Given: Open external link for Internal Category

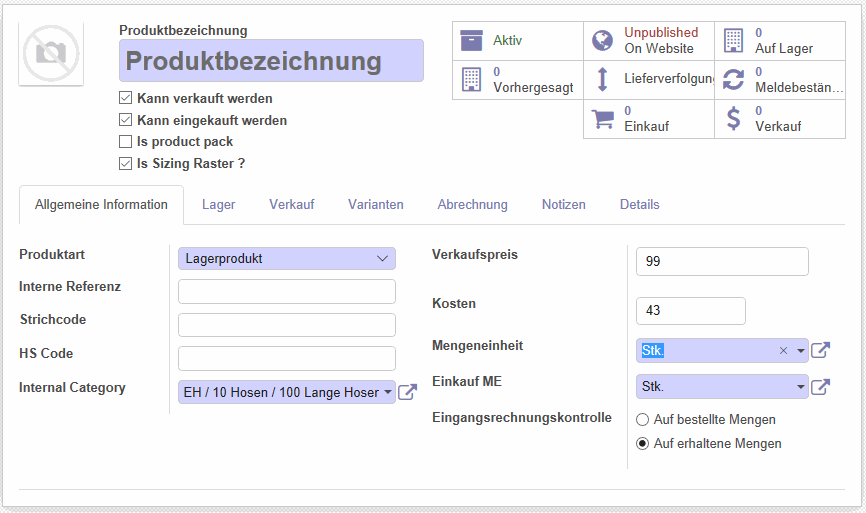Looking at the screenshot, I should click(x=408, y=392).
